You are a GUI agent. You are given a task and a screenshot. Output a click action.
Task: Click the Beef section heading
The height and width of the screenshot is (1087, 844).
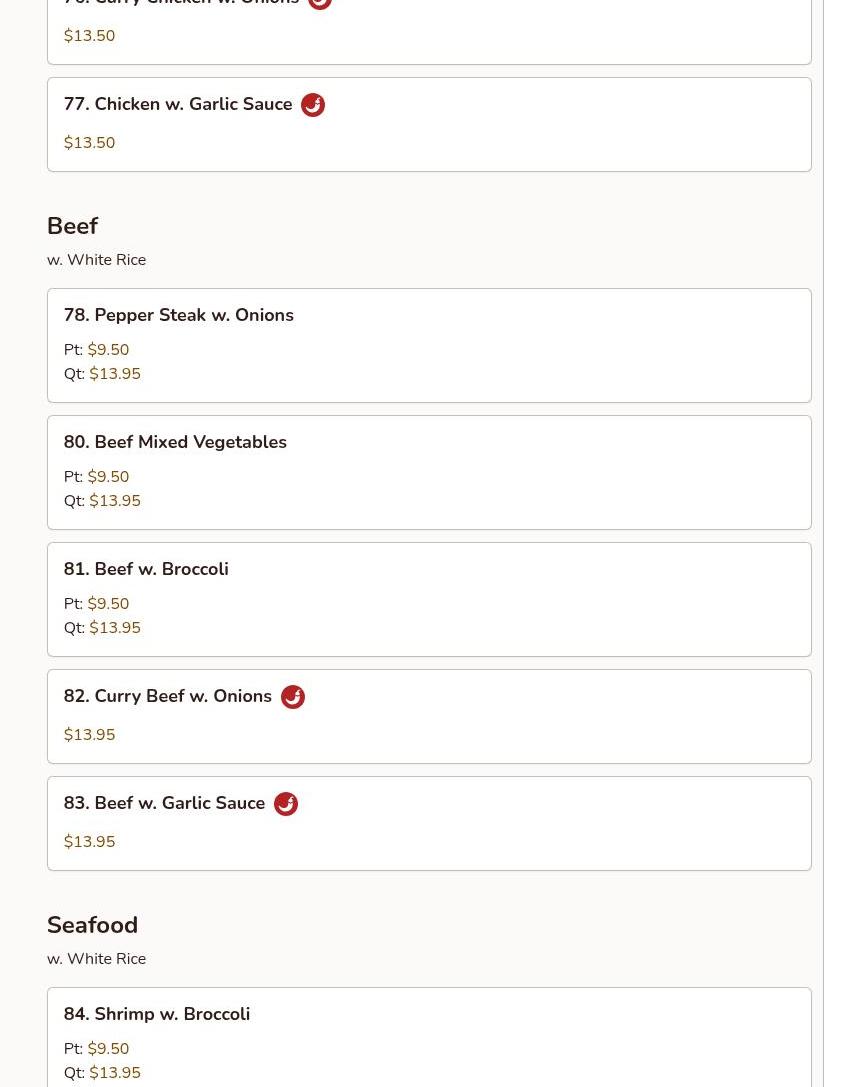[73, 226]
